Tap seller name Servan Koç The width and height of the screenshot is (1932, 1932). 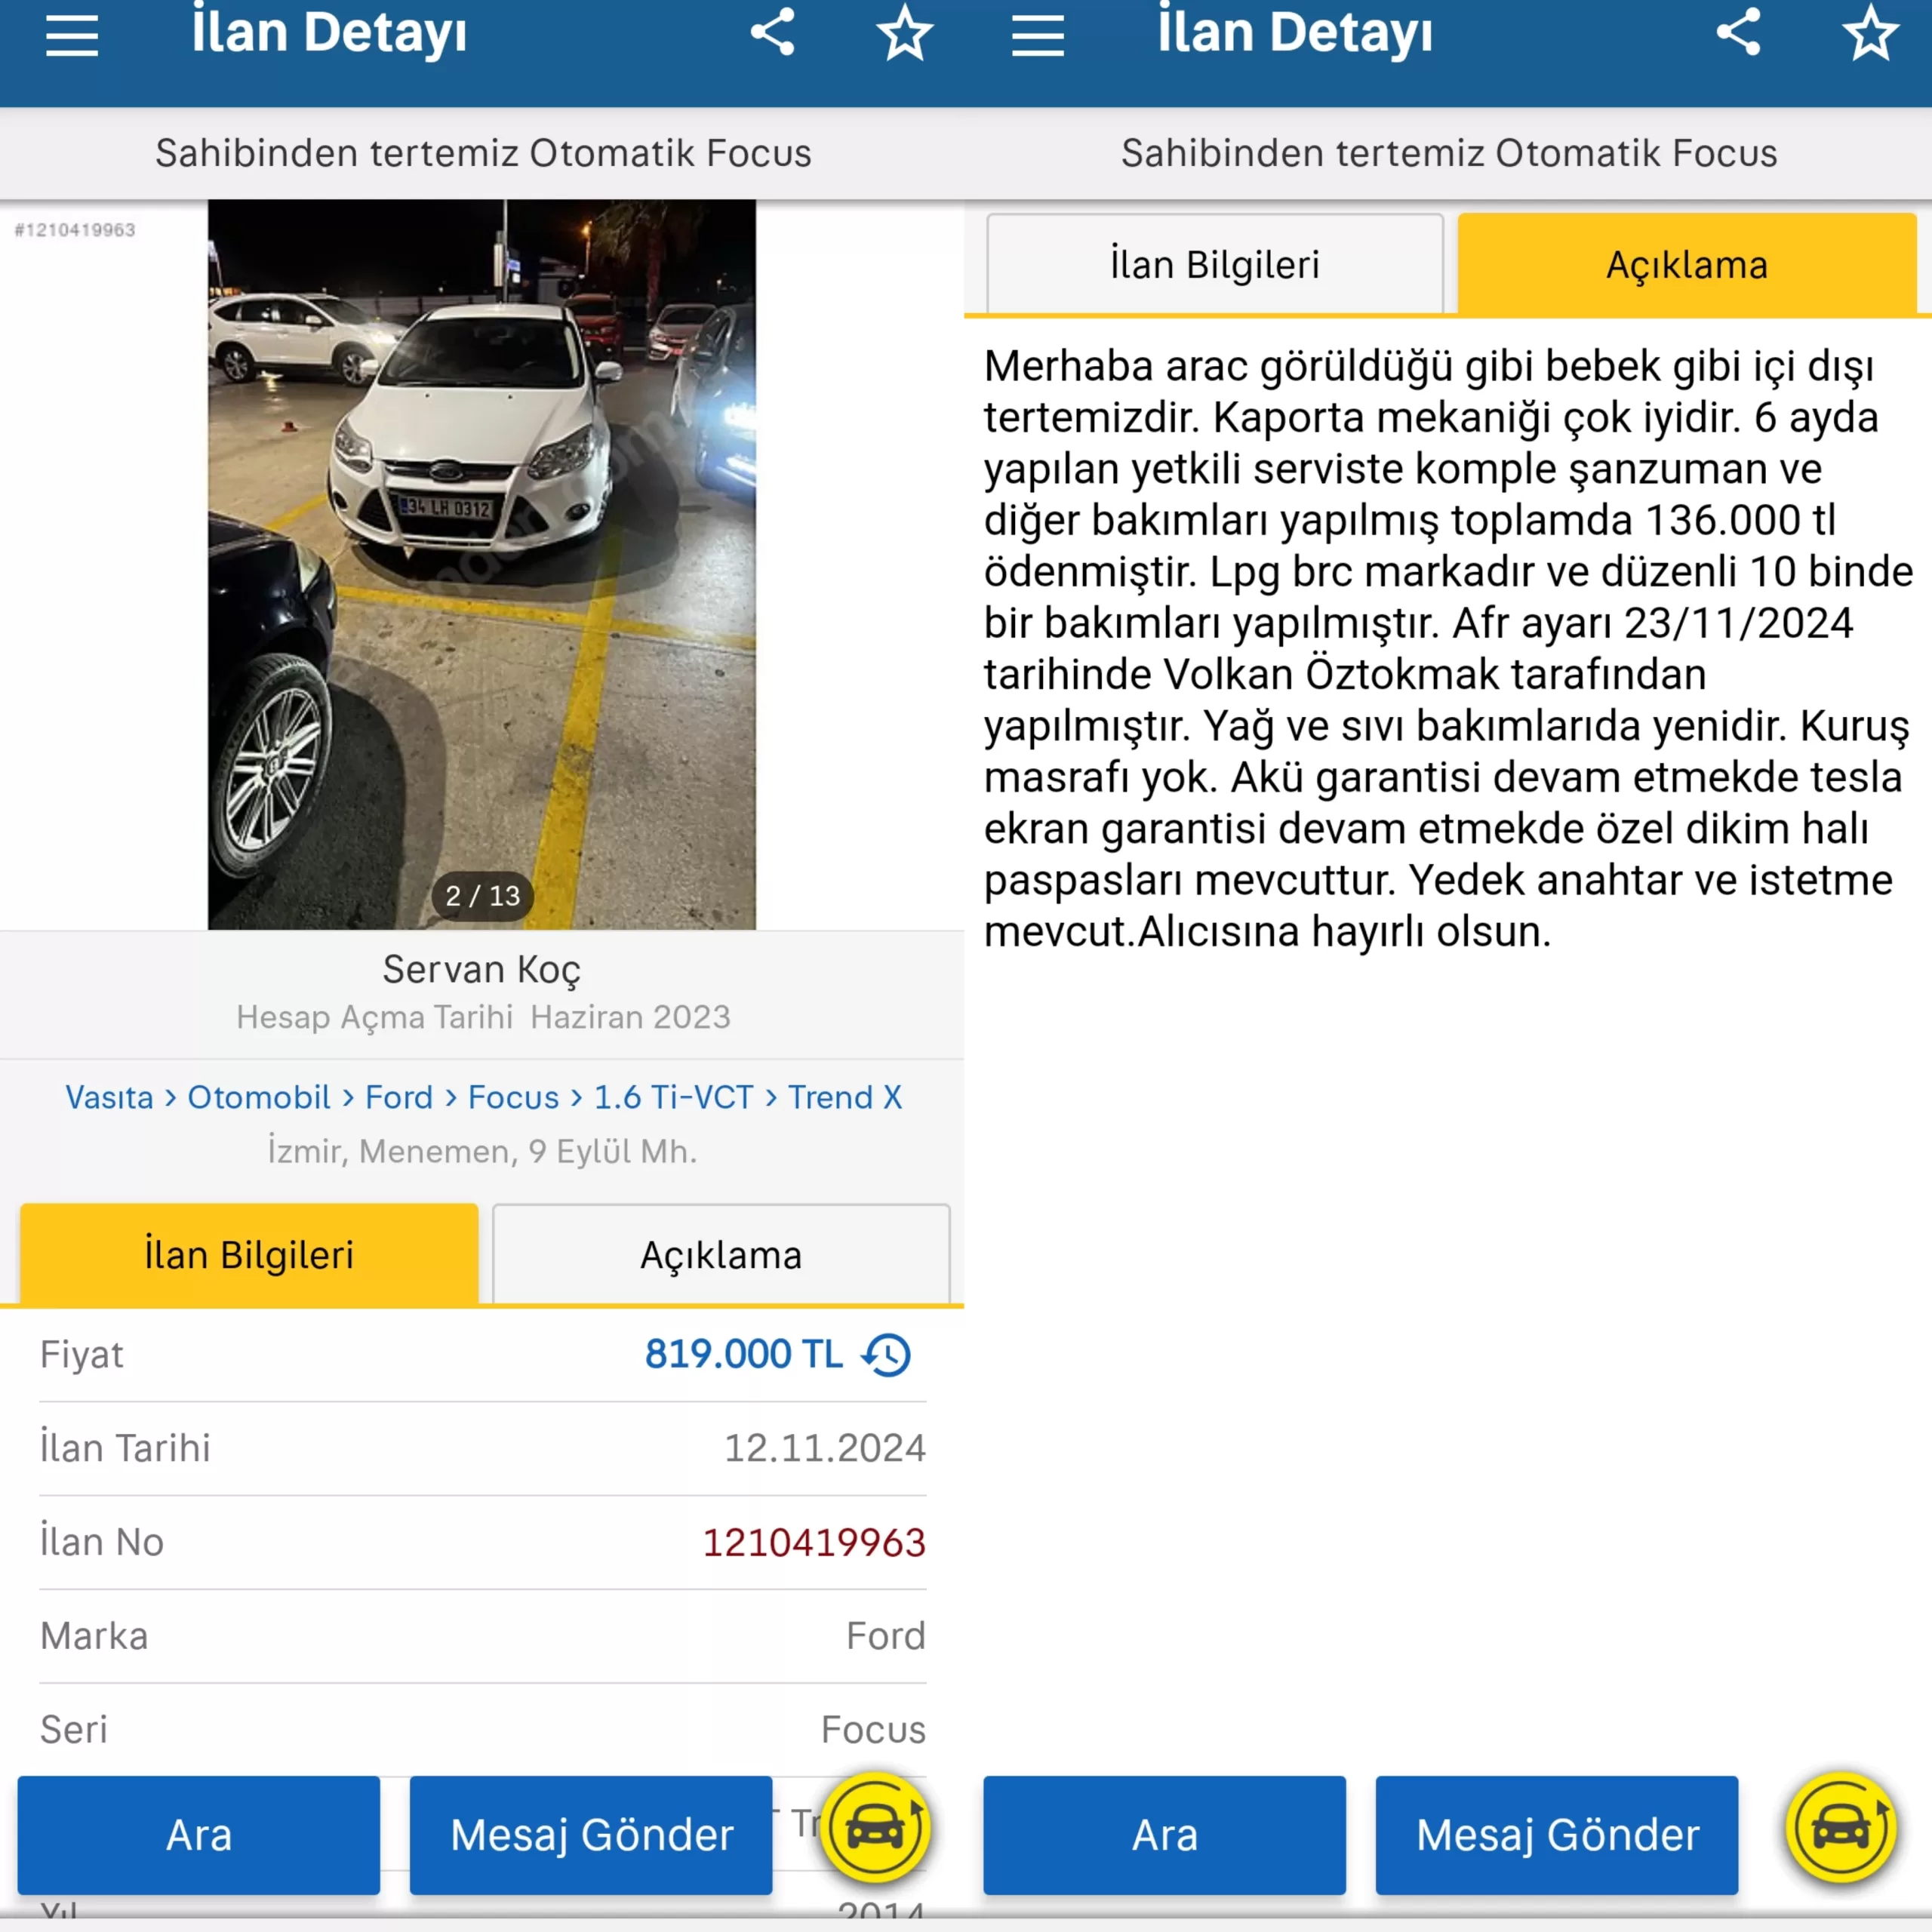(x=482, y=969)
